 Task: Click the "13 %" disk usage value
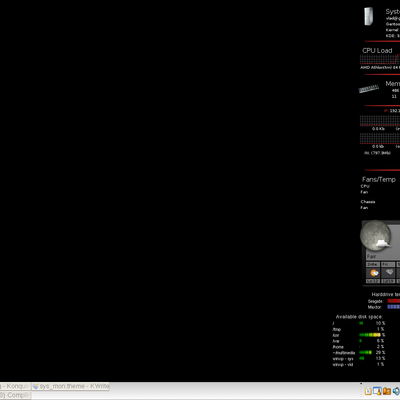click(380, 358)
